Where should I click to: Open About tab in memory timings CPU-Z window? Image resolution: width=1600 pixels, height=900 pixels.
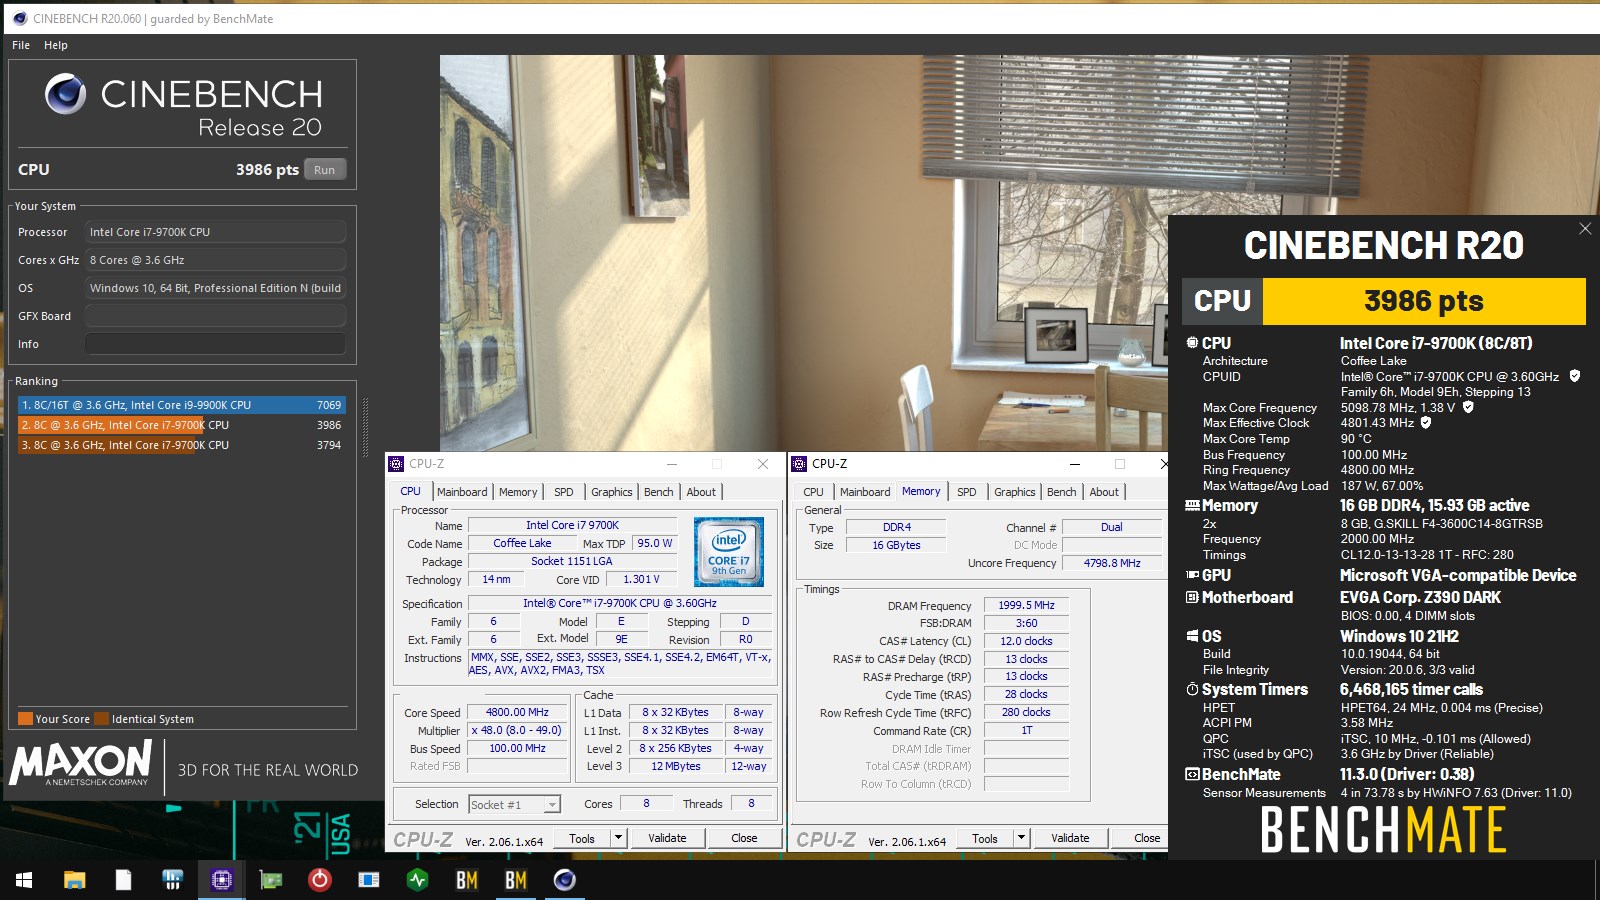coord(1104,492)
